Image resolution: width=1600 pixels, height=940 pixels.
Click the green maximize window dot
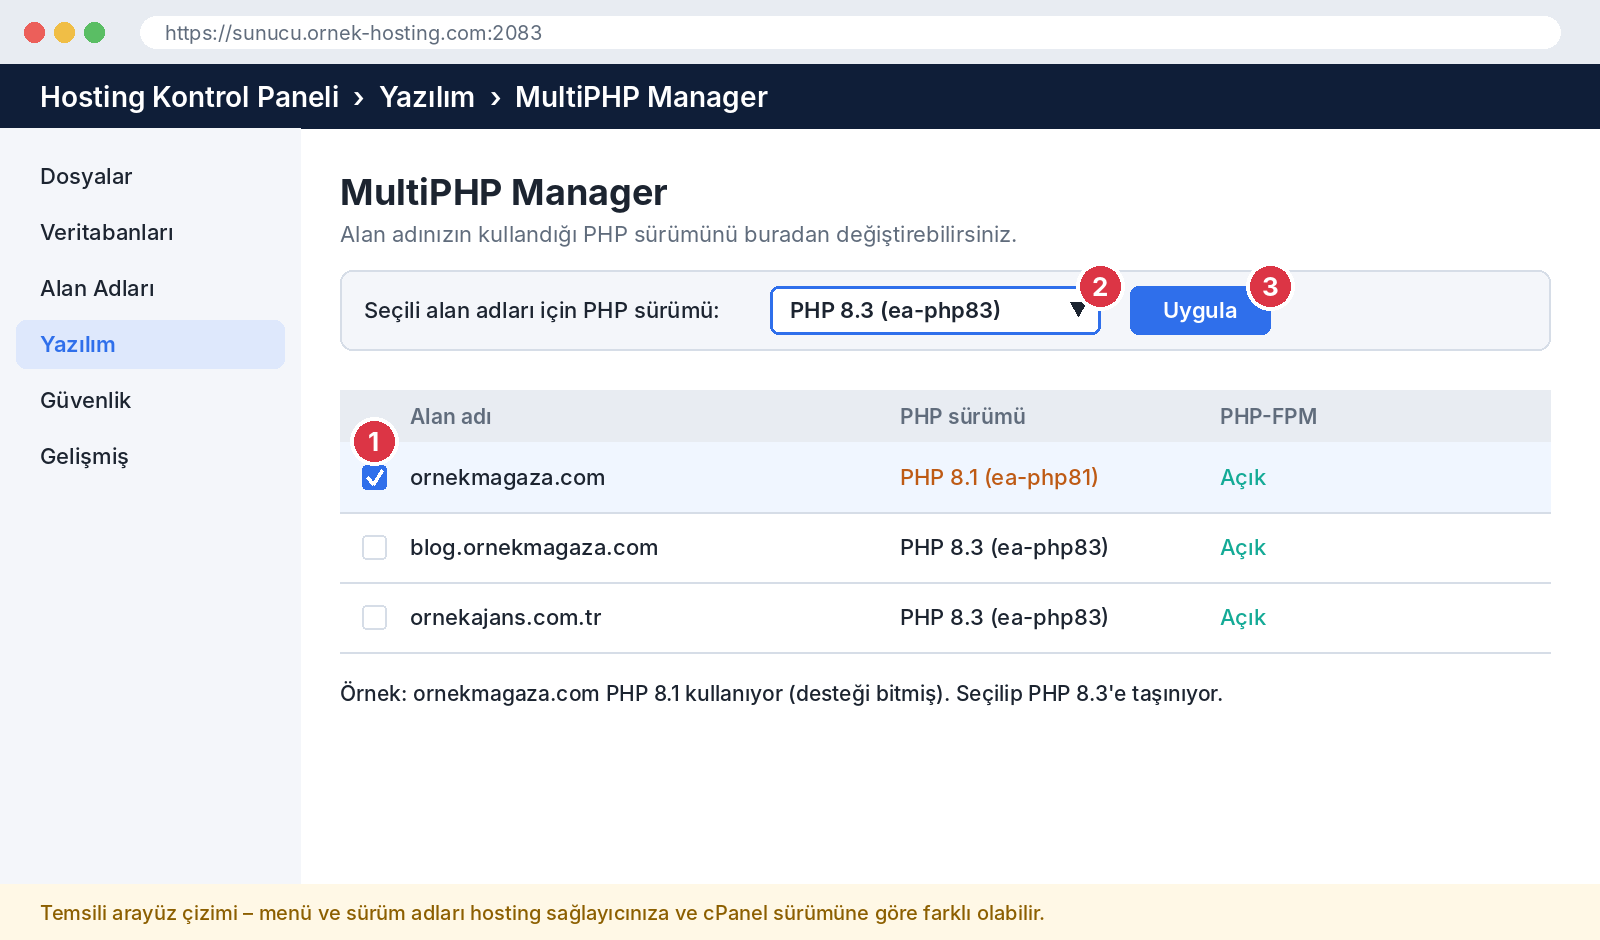point(95,33)
